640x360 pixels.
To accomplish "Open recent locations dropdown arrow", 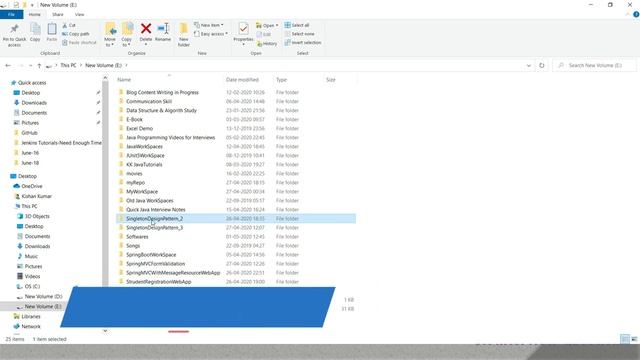I will click(x=31, y=65).
